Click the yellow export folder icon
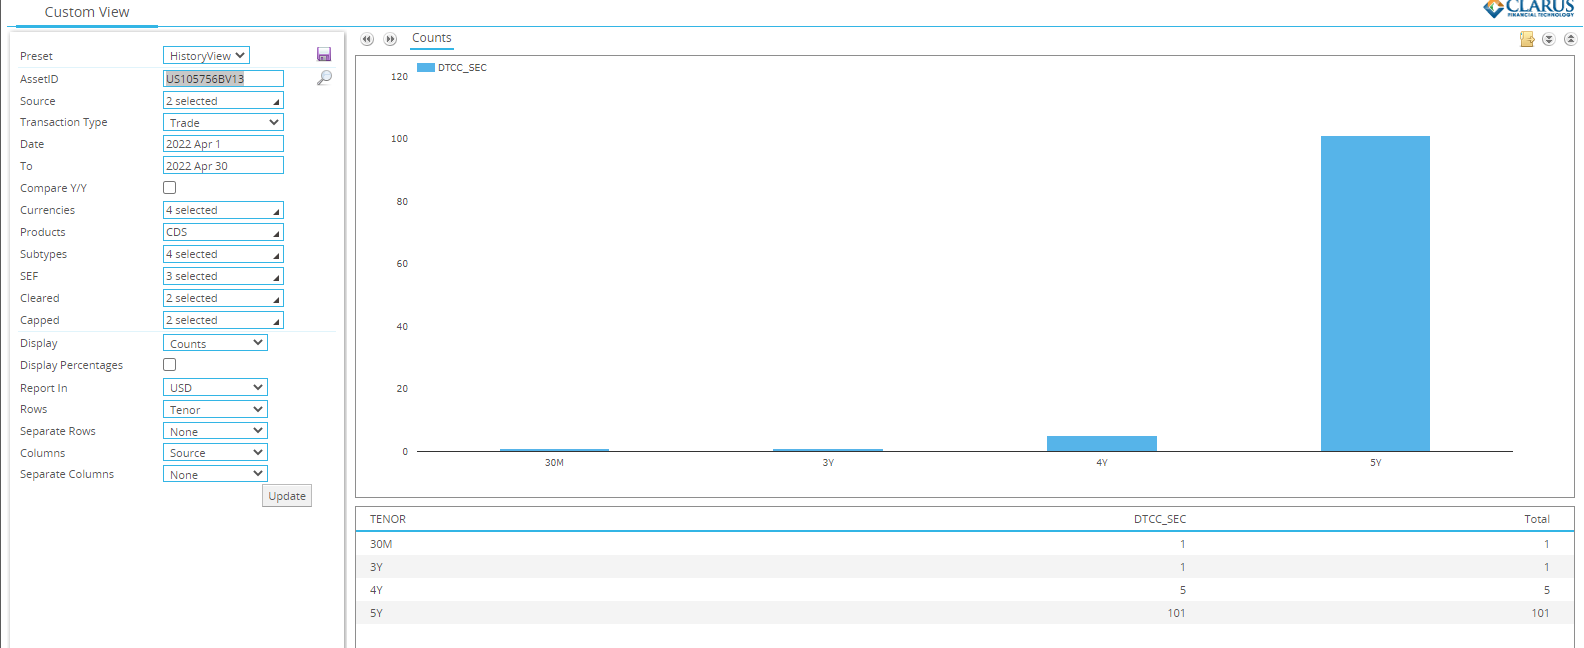The image size is (1584, 648). click(x=1527, y=39)
